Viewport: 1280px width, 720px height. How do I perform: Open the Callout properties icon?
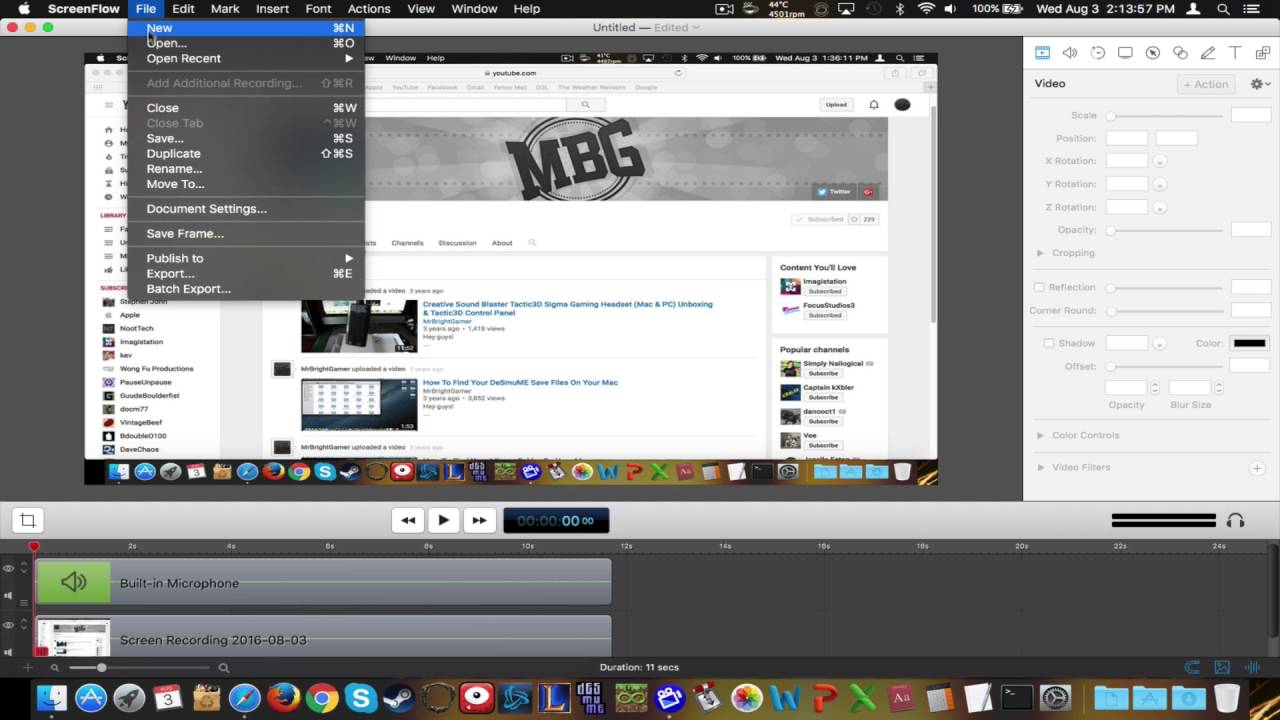[1153, 53]
